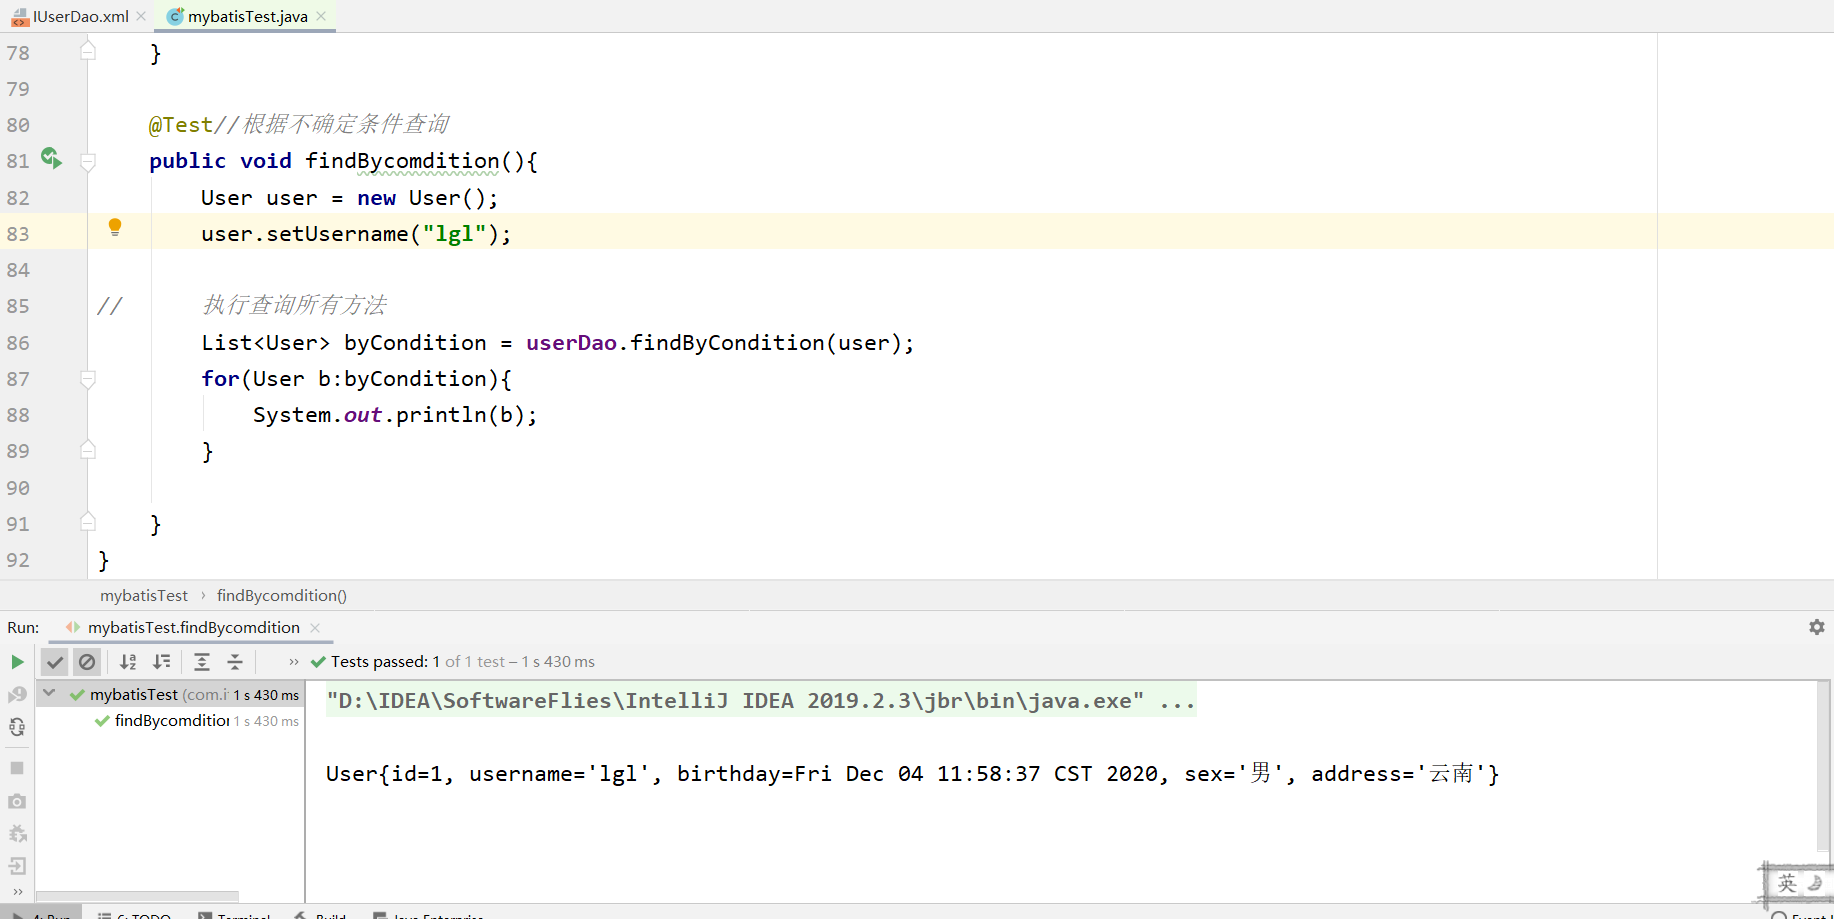Viewport: 1834px width, 919px height.
Task: Open the Java Enterprise tool window tab
Action: (428, 914)
